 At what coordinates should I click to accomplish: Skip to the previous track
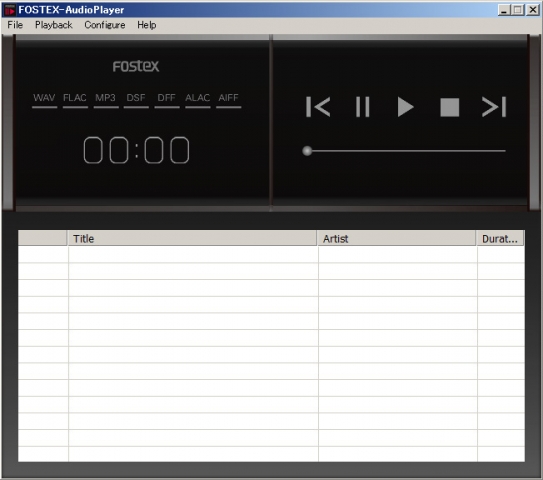coord(318,107)
